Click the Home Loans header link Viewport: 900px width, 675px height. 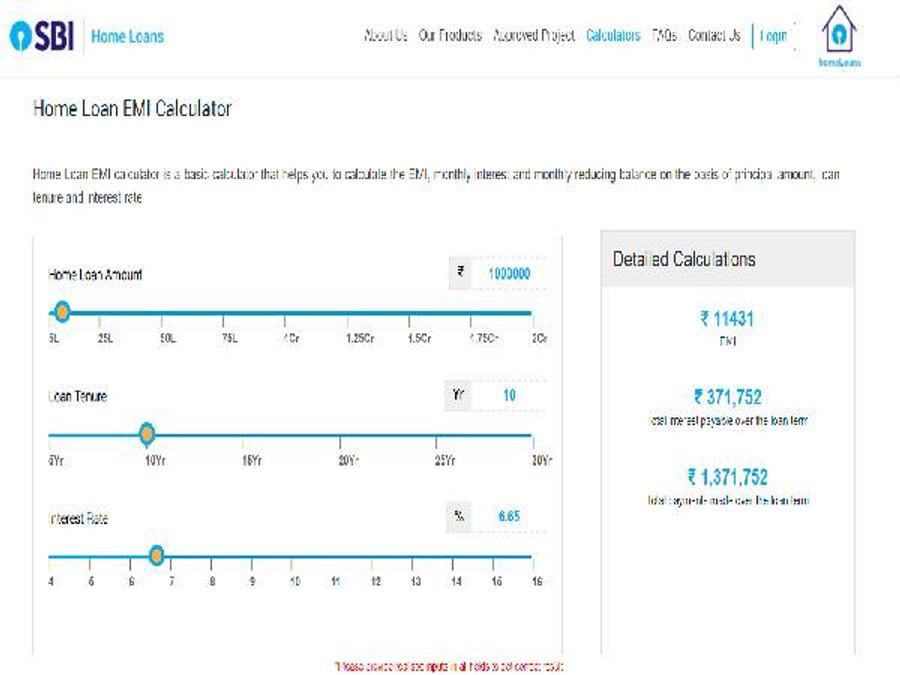127,36
